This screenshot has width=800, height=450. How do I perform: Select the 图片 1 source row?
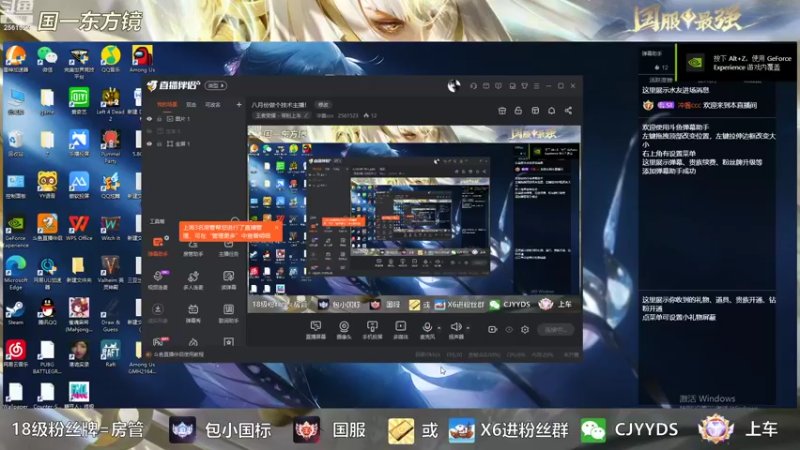(193, 119)
